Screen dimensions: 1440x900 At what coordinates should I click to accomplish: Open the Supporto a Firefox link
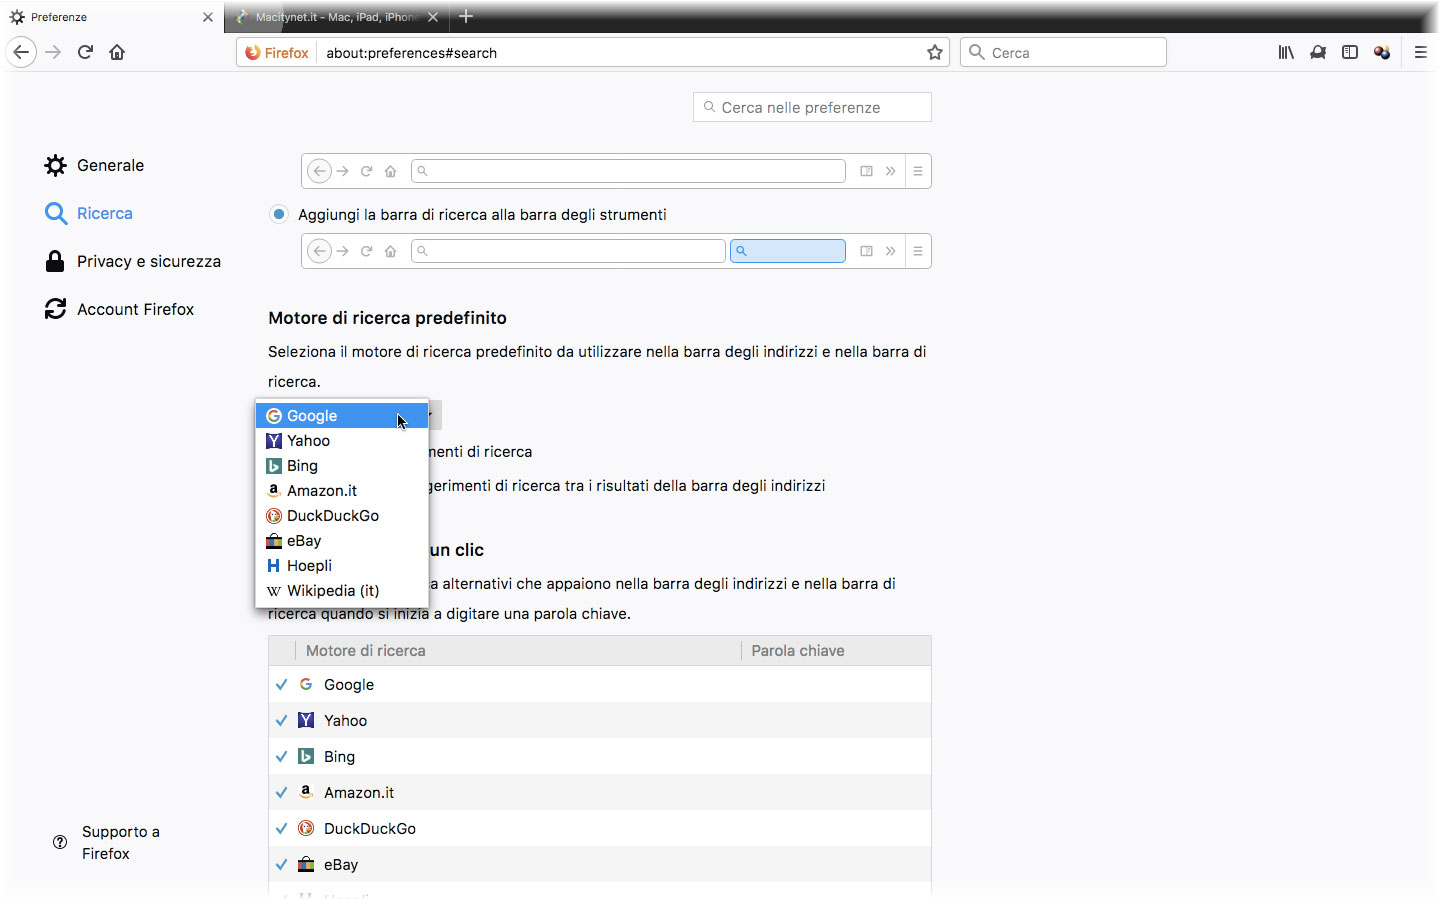pyautogui.click(x=120, y=843)
